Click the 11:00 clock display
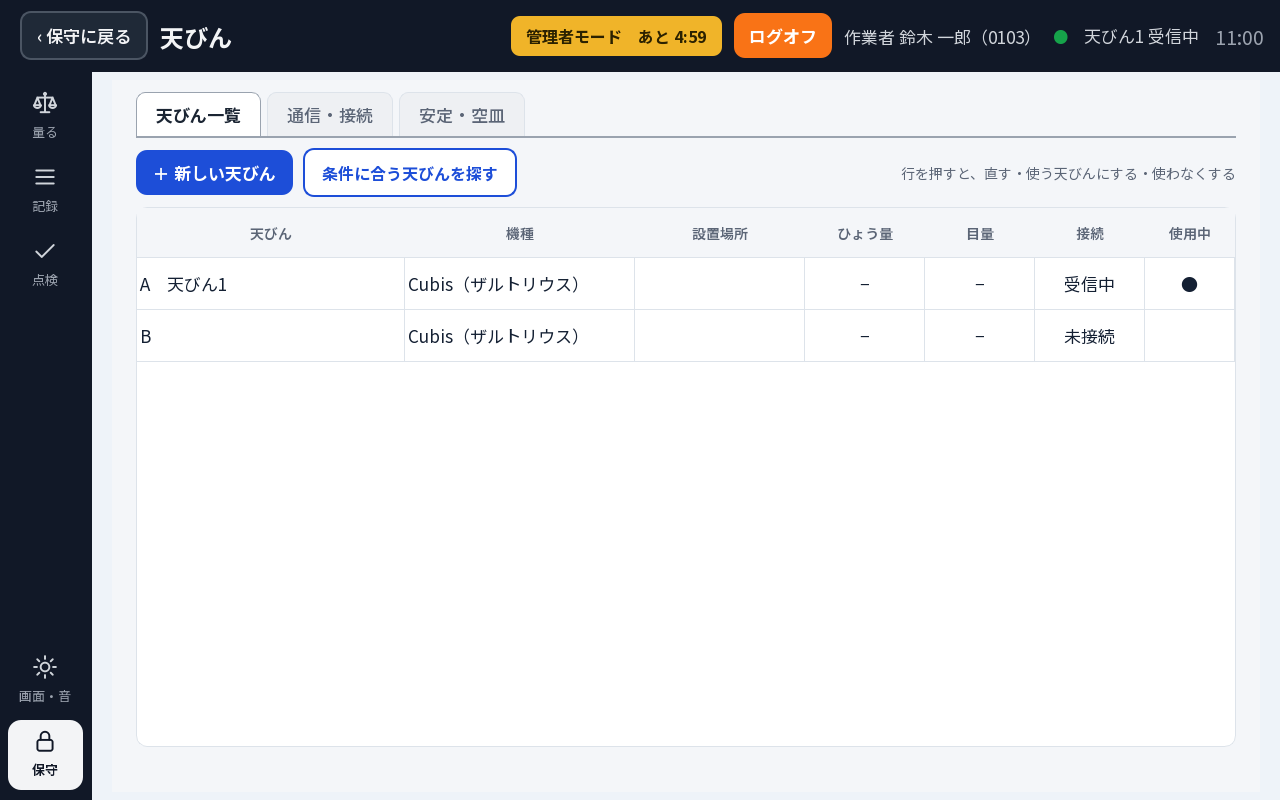 (x=1240, y=37)
